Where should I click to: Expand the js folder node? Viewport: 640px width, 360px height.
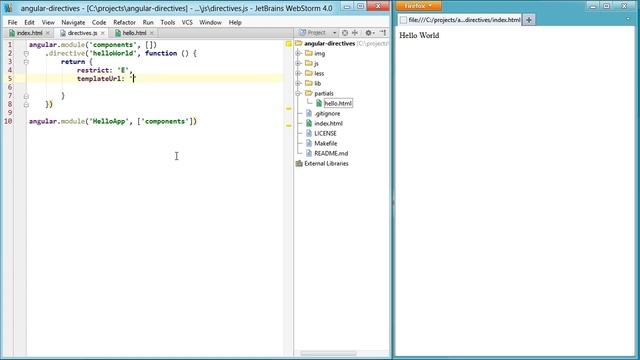(298, 63)
